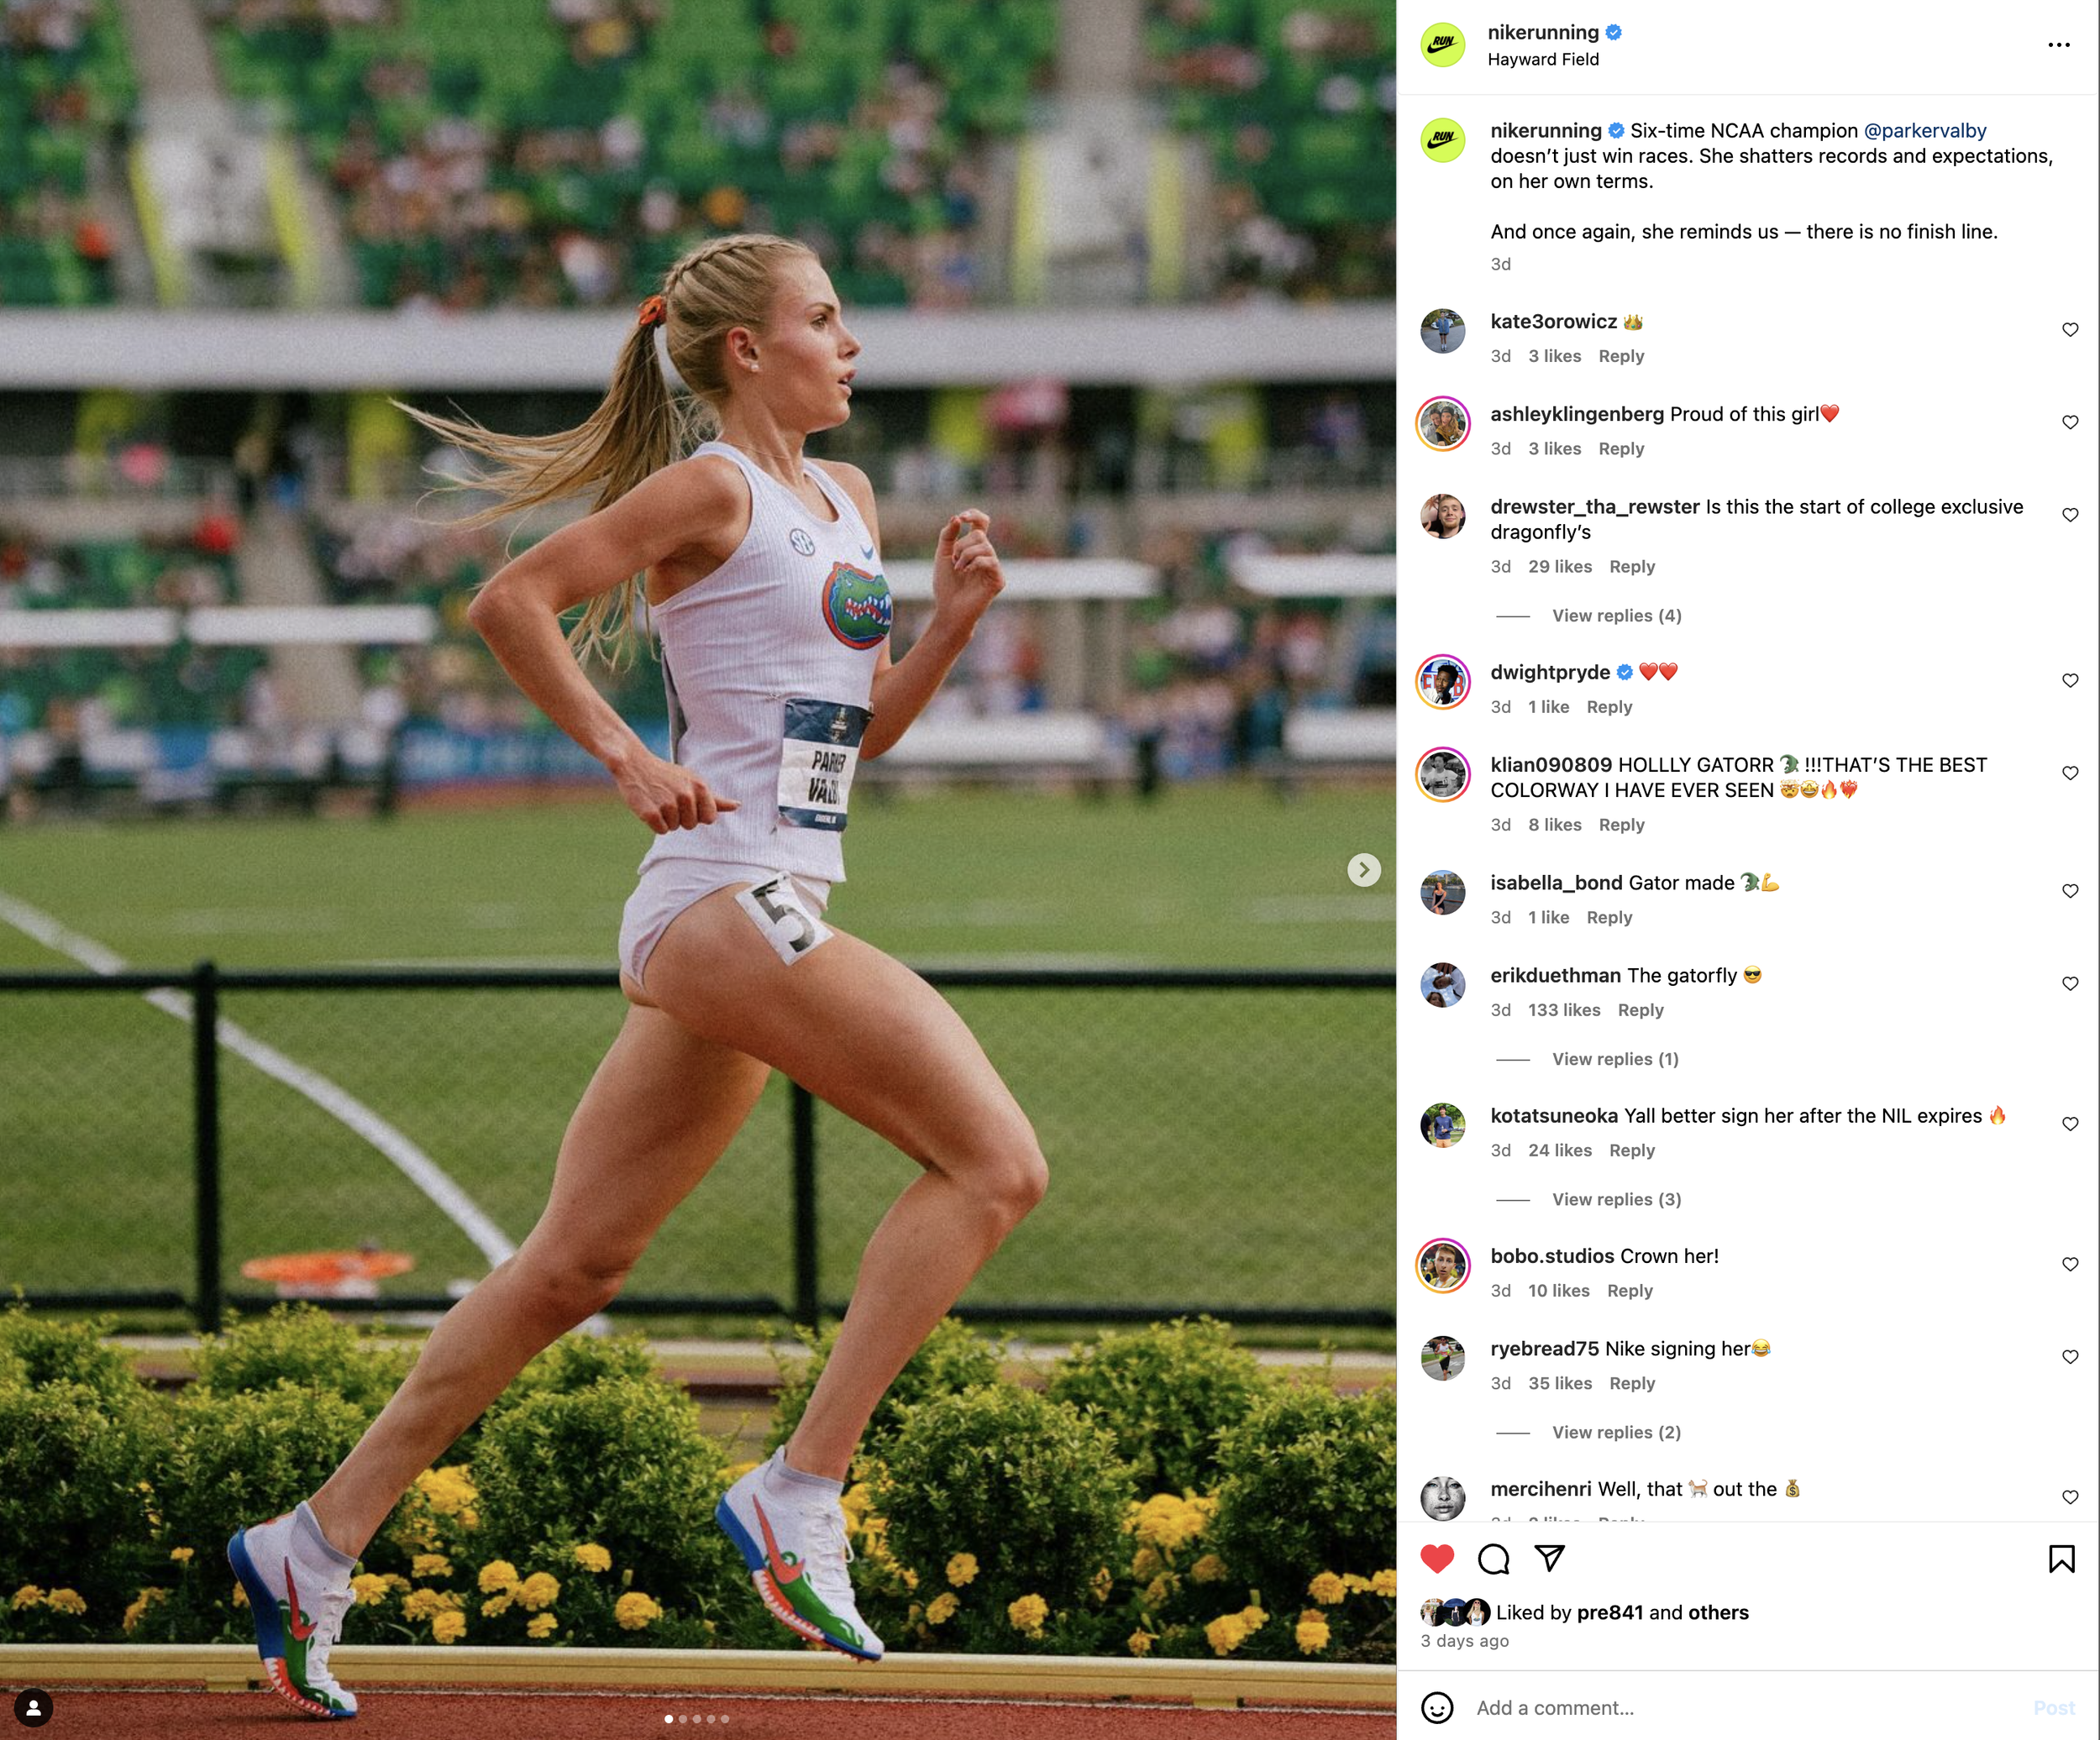Share post via paper plane icon
The image size is (2100, 1740).
(x=1549, y=1557)
